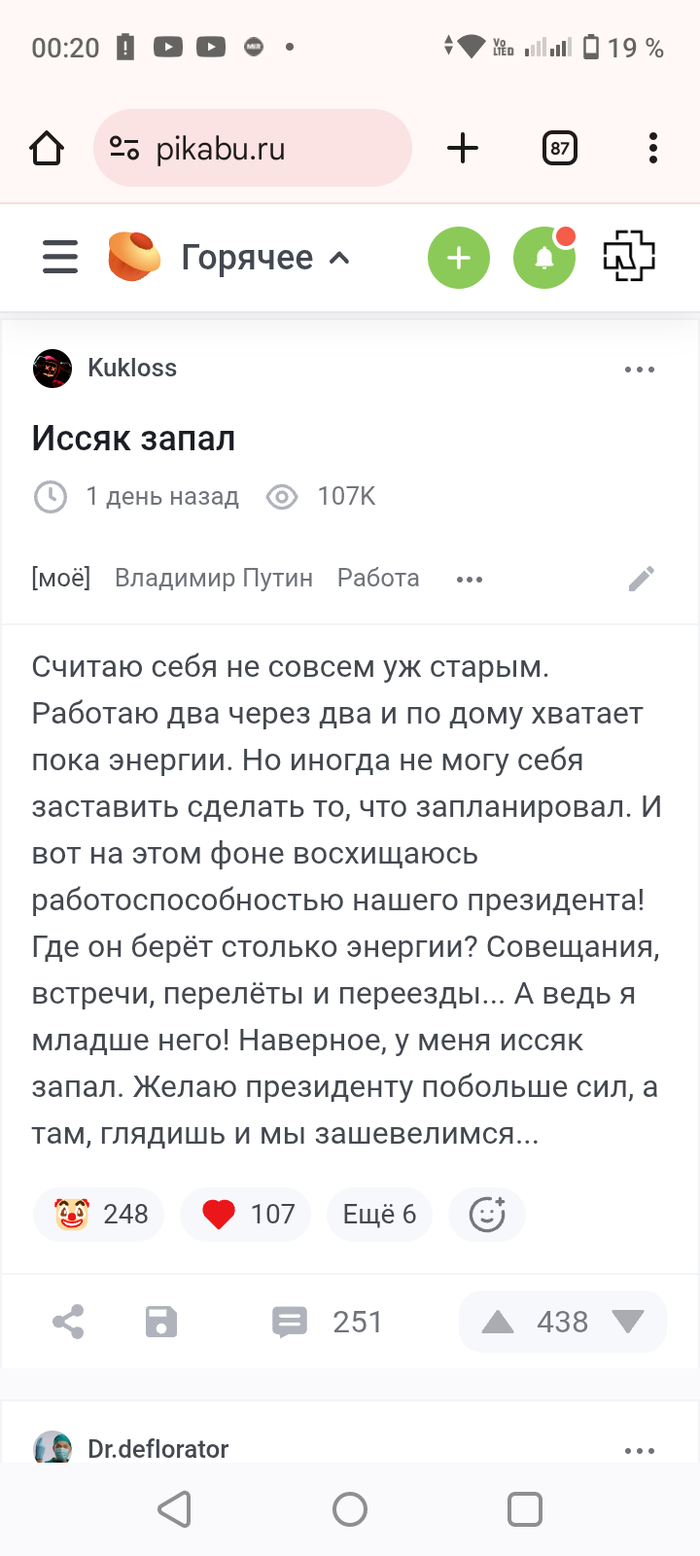
Task: Open the notifications bell
Action: click(544, 258)
